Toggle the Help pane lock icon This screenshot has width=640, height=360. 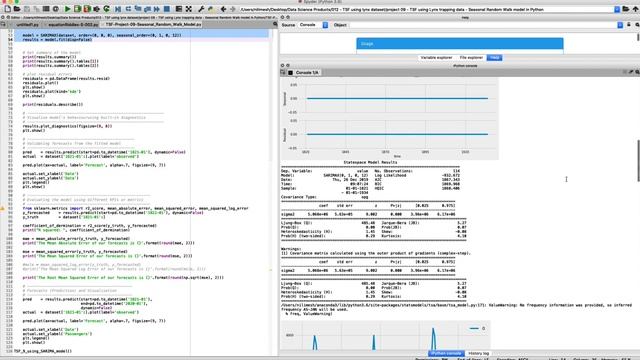pos(629,25)
